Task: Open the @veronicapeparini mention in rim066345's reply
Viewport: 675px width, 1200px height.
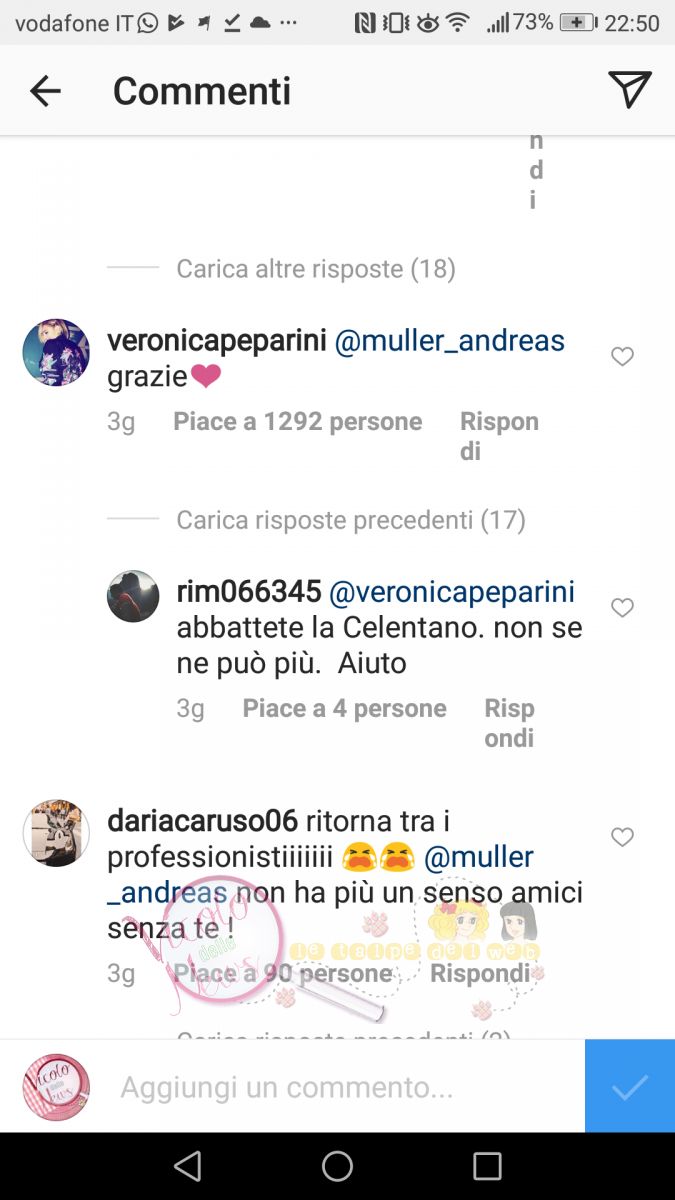Action: point(452,592)
